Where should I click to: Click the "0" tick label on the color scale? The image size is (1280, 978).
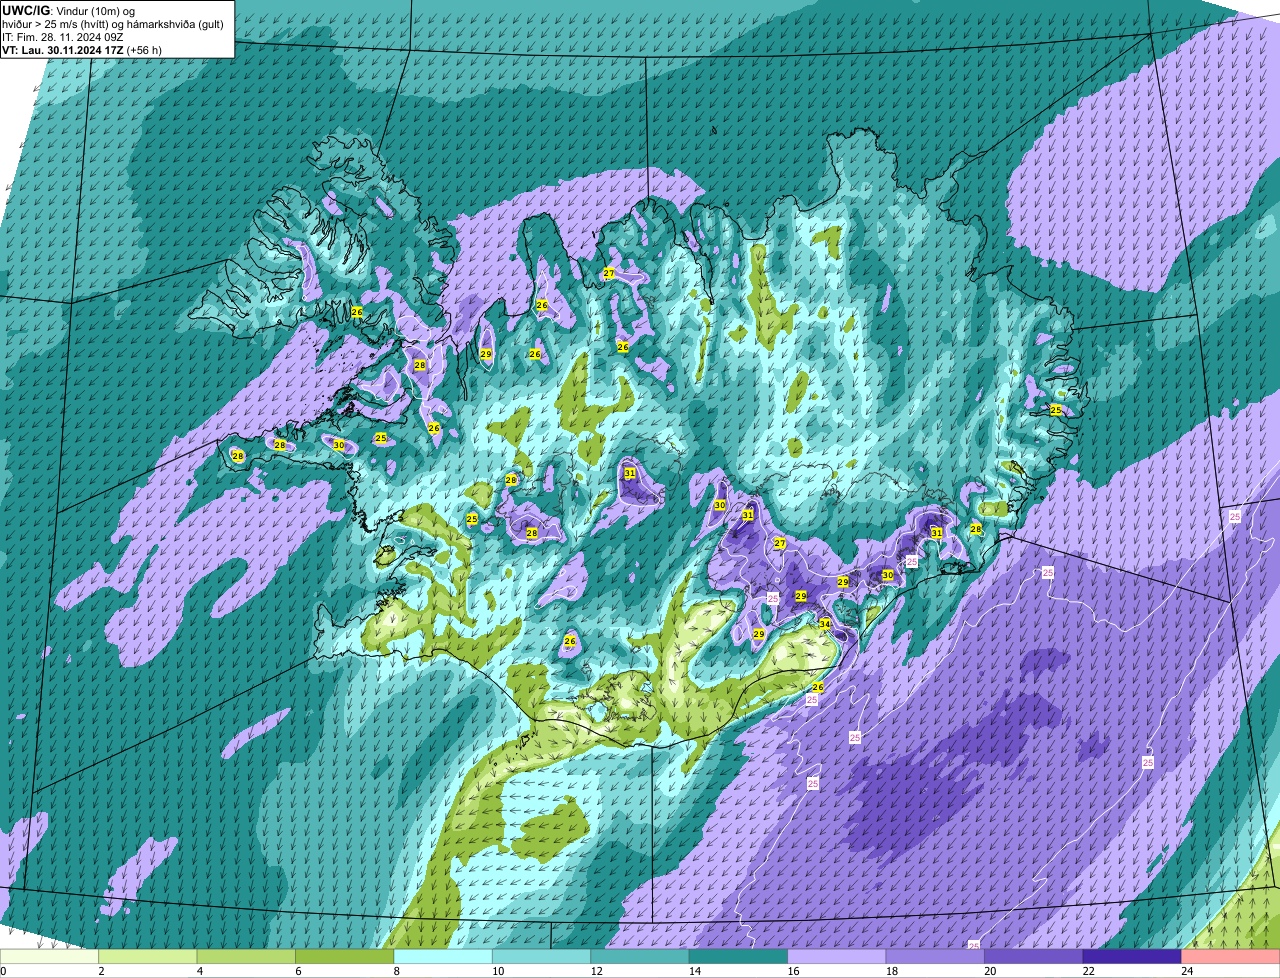click(3, 971)
